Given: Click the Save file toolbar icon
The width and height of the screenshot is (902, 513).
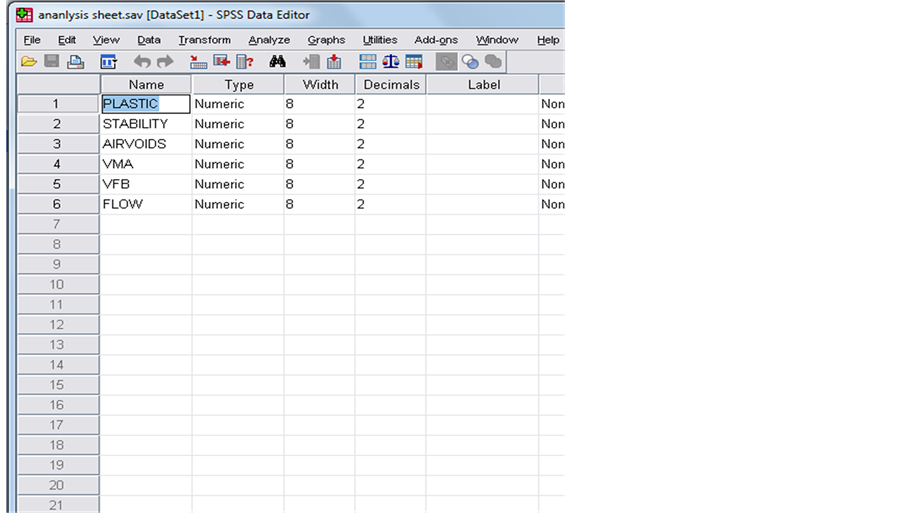Looking at the screenshot, I should (51, 62).
